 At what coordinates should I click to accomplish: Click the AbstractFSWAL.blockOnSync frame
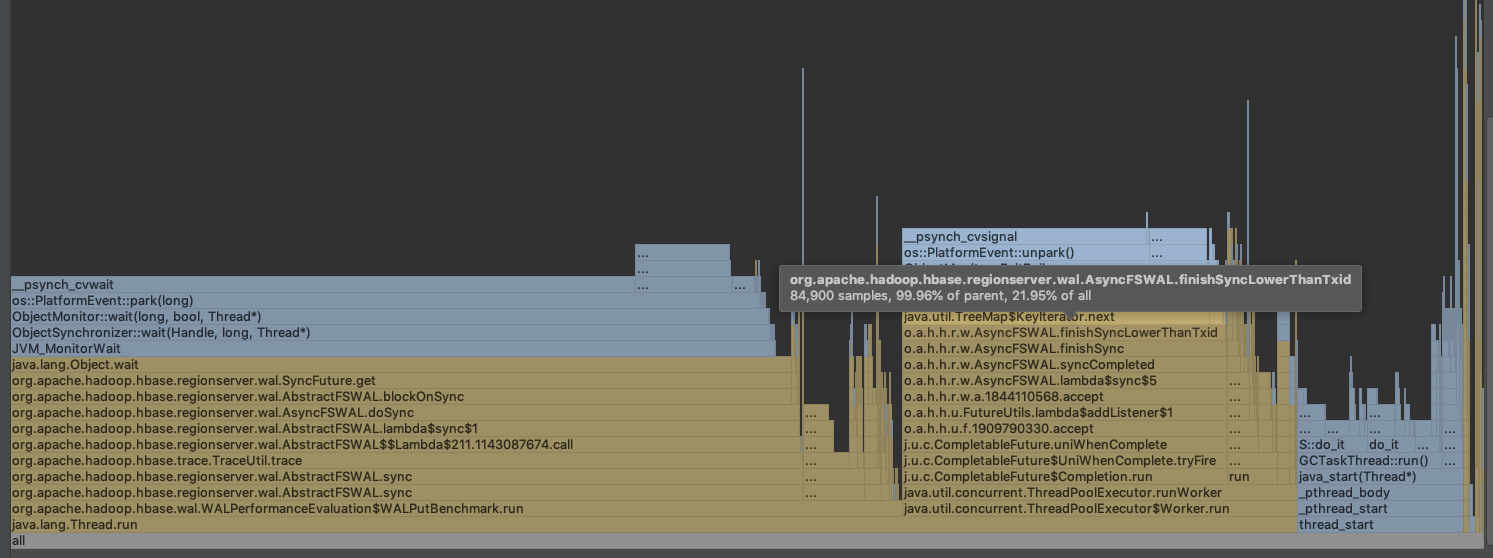[406, 397]
